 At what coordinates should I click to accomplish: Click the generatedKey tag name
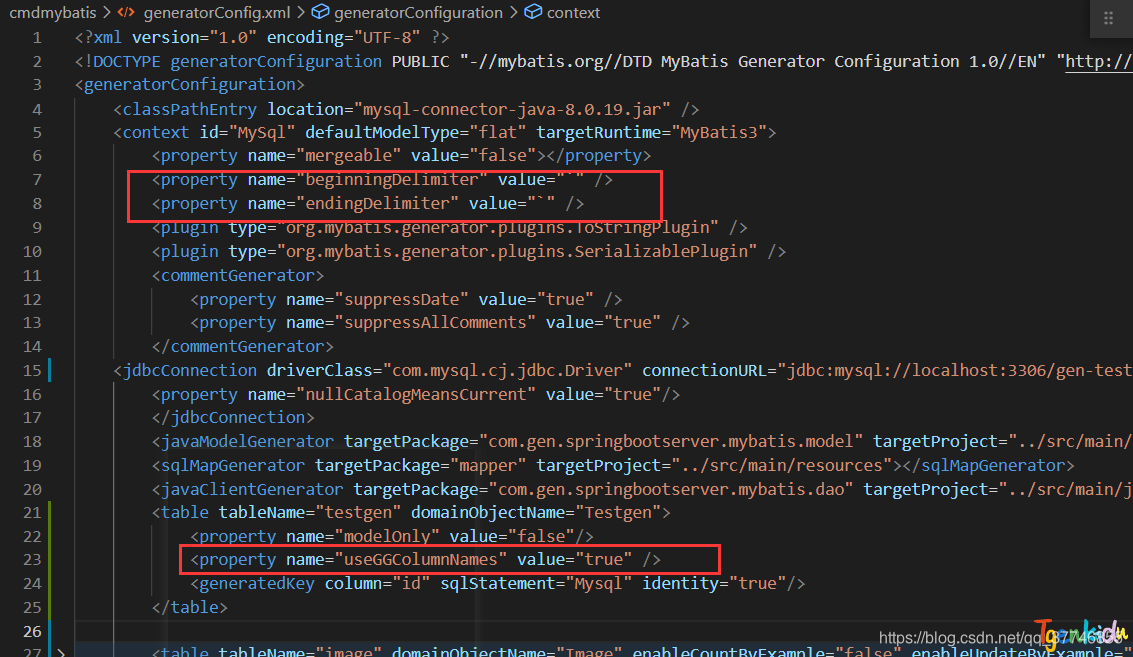[257, 583]
